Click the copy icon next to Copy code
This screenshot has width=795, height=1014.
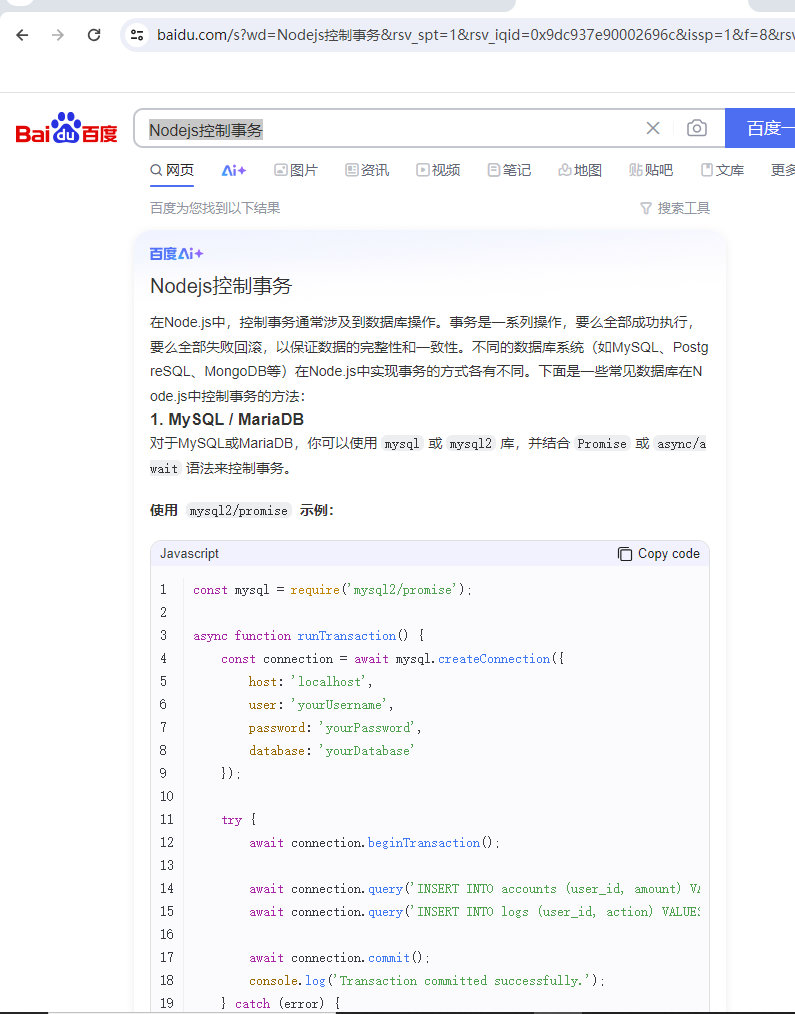[625, 554]
